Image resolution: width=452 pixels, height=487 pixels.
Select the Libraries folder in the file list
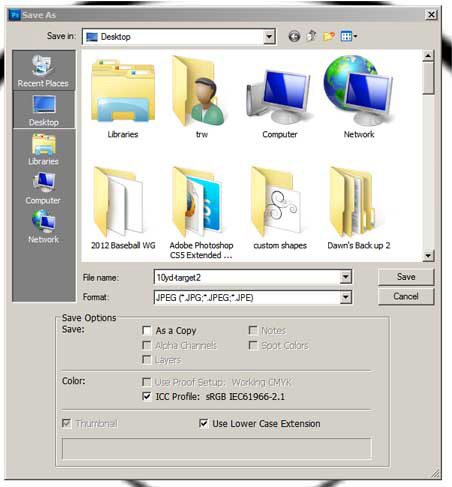point(123,99)
